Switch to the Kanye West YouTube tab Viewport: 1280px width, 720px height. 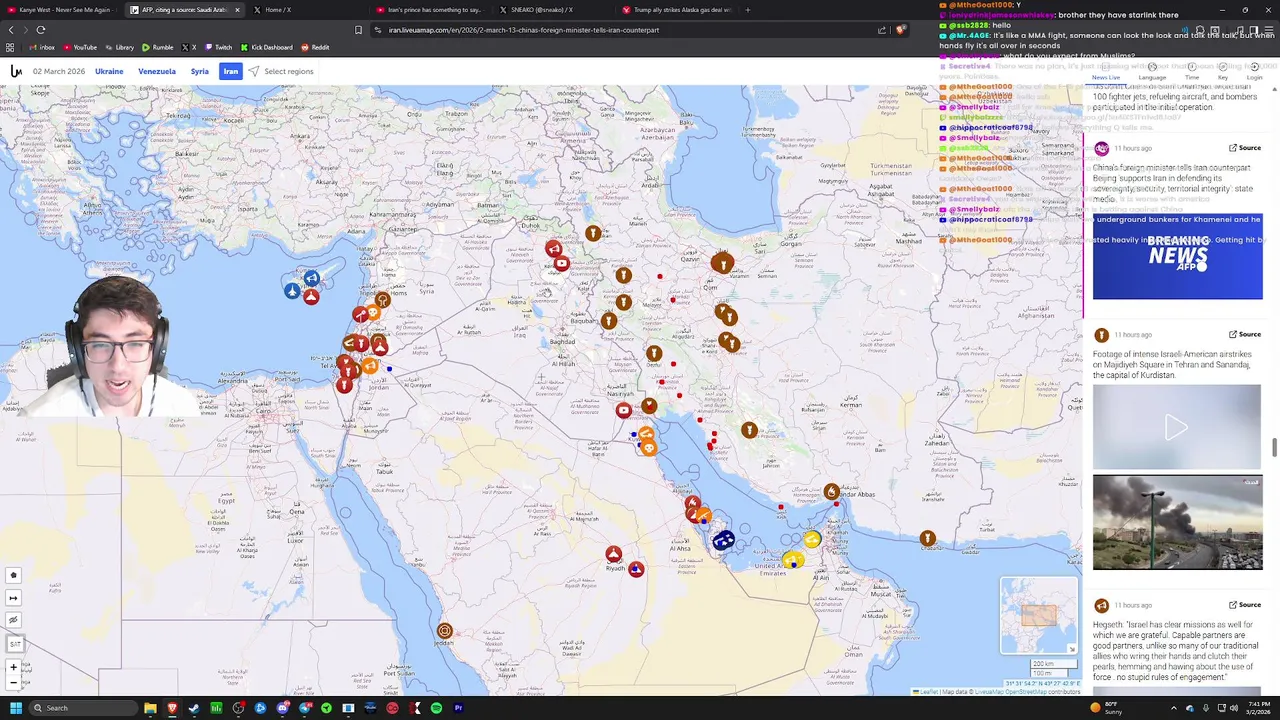(62, 10)
